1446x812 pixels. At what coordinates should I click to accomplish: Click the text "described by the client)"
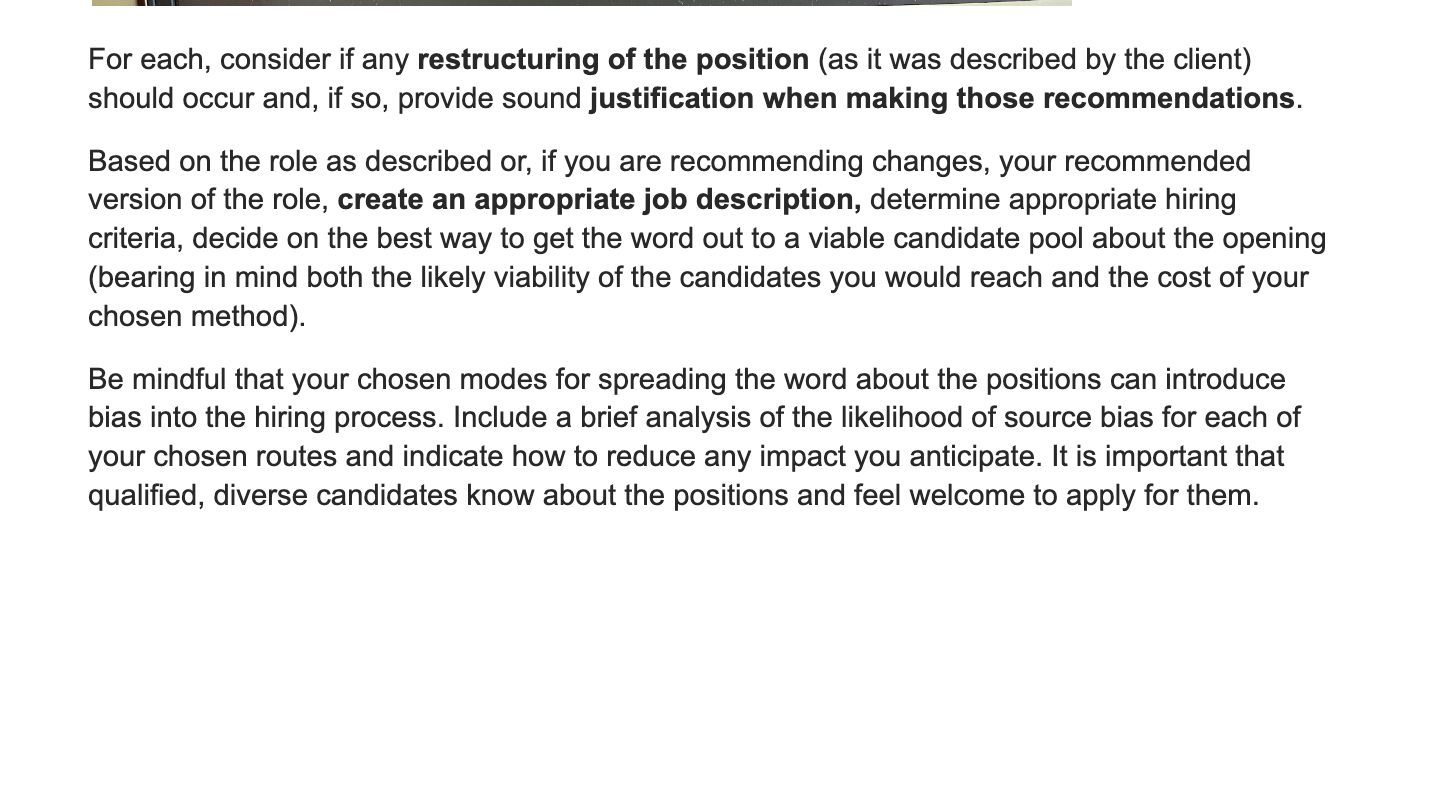pos(1100,60)
